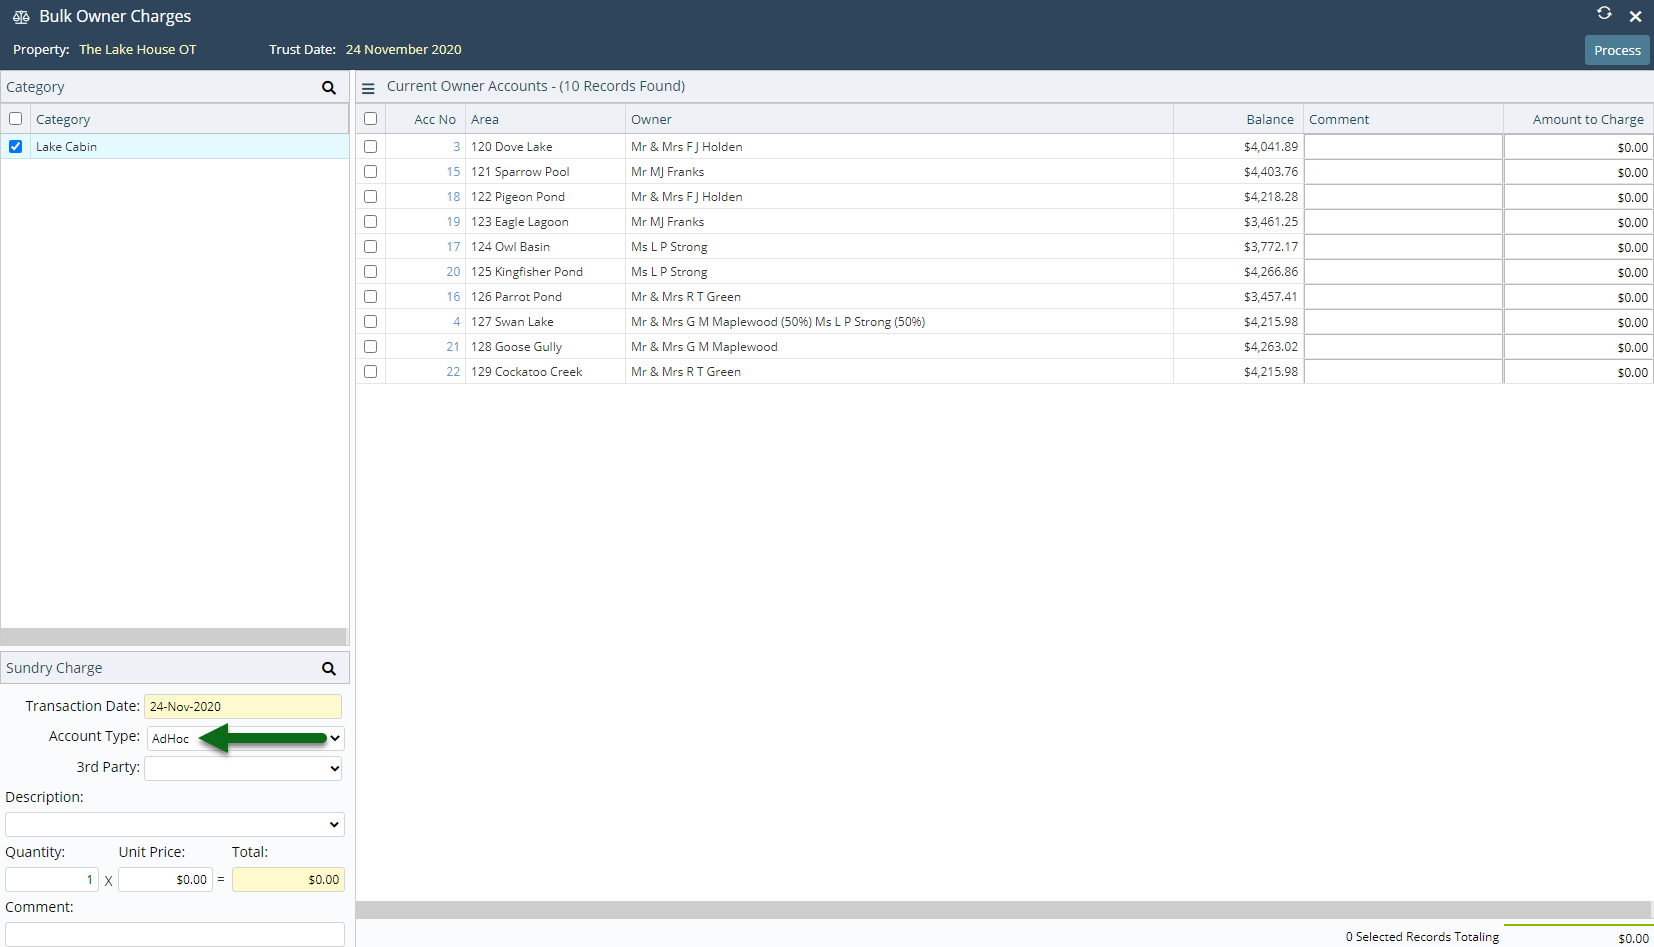Open the 3rd Party dropdown
The image size is (1654, 947).
click(x=243, y=768)
